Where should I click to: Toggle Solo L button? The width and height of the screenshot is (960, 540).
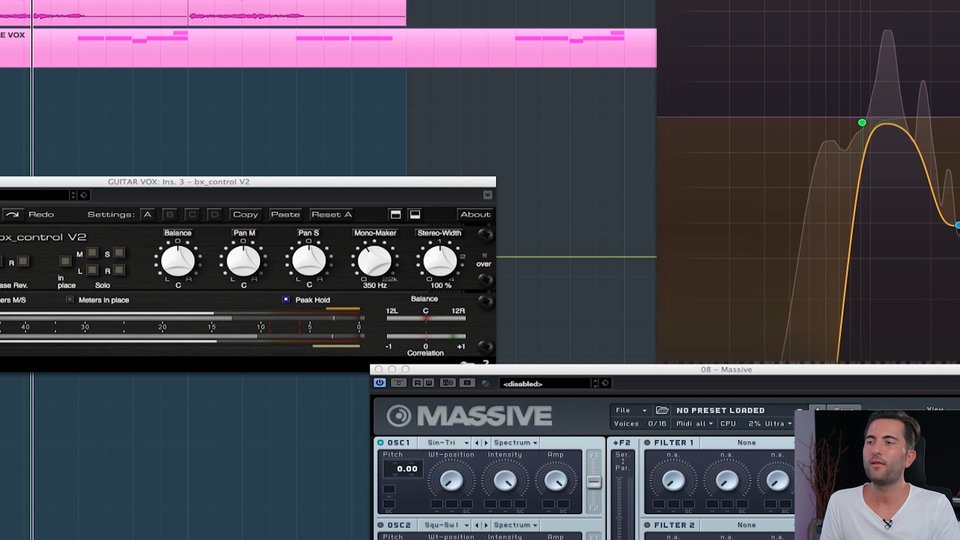(x=92, y=269)
